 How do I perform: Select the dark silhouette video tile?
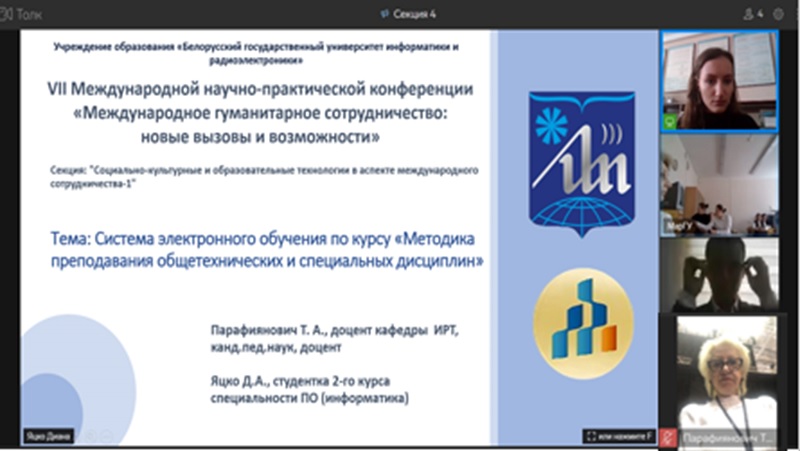pos(719,274)
